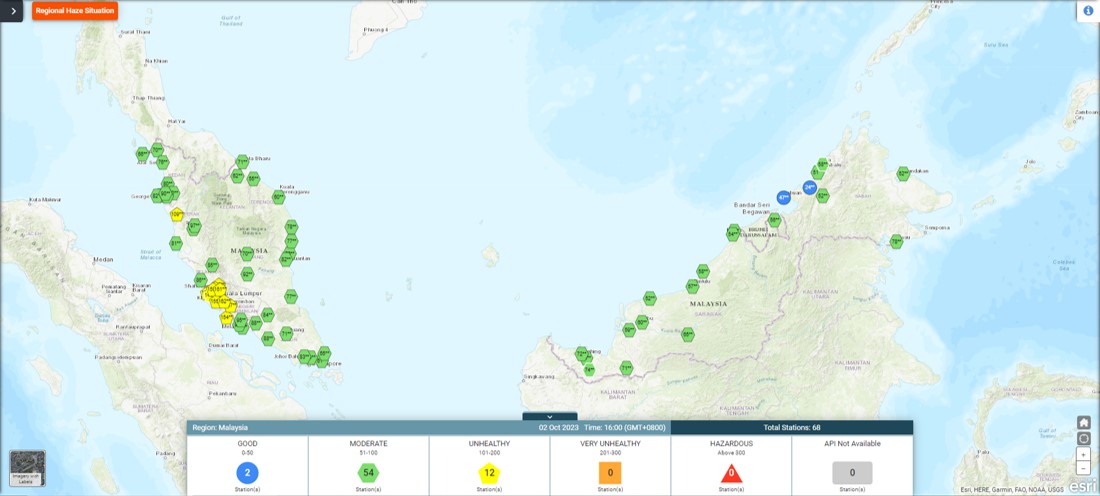Zoom in on the map
1100x496 pixels.
[x=1084, y=454]
